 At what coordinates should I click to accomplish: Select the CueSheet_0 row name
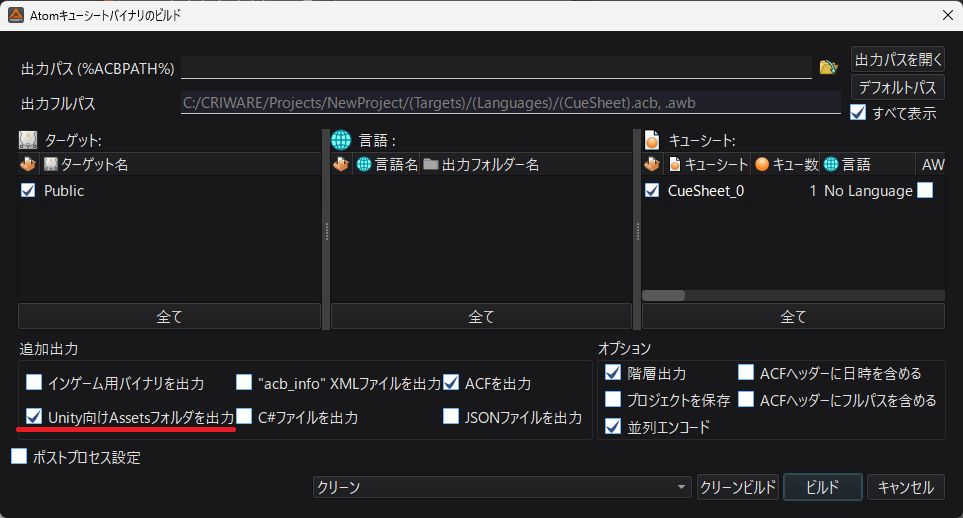(706, 190)
